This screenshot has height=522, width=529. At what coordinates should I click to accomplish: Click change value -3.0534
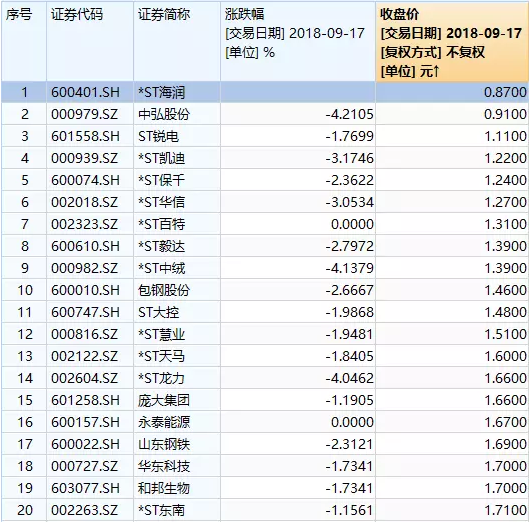click(350, 202)
